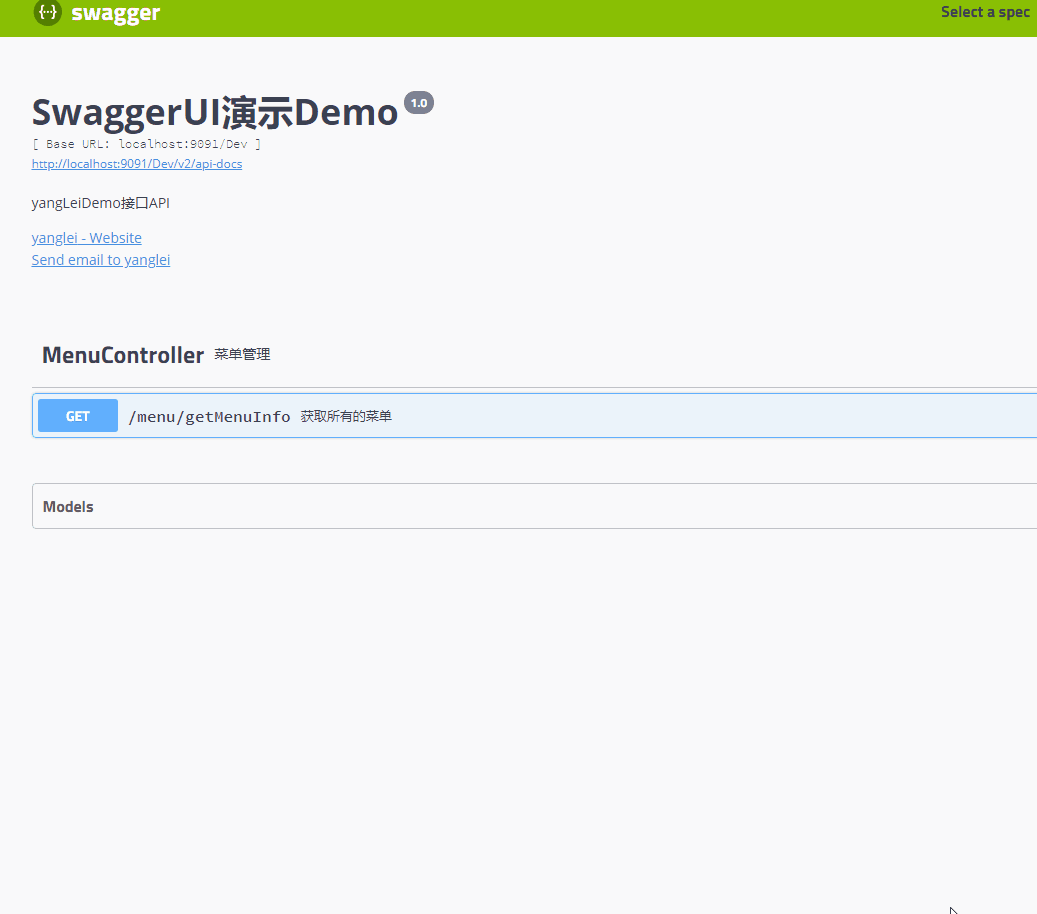Open the Select a spec dropdown
Screen dimensions: 1037x914
tap(984, 12)
